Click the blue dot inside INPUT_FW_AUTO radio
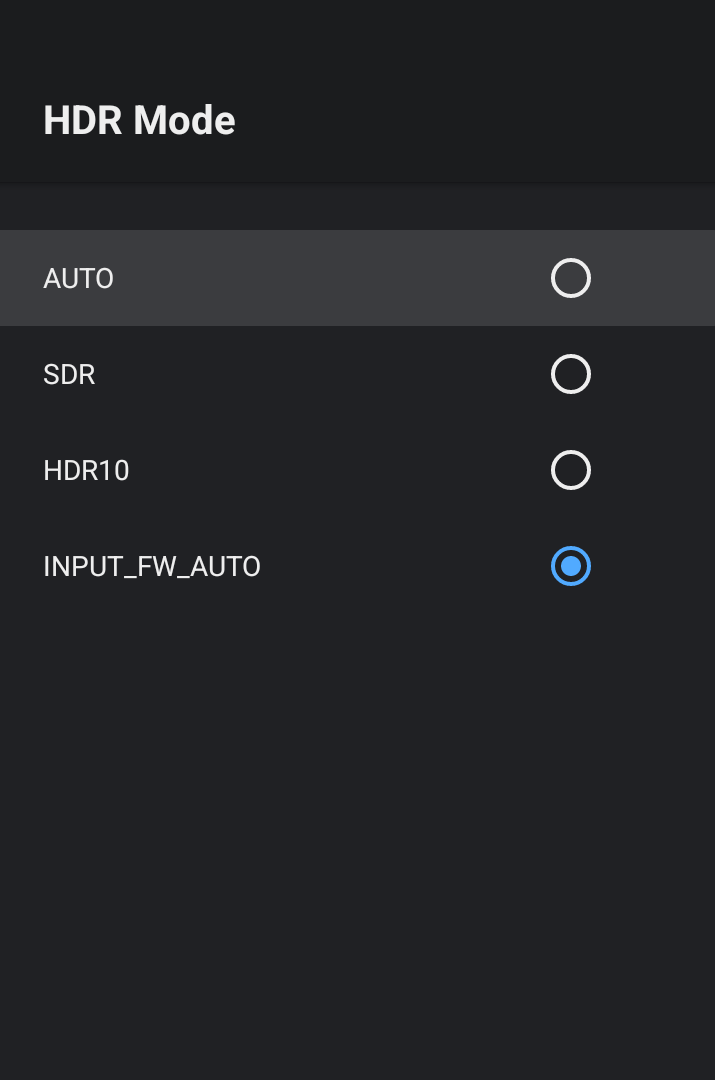The width and height of the screenshot is (715, 1080). point(571,566)
